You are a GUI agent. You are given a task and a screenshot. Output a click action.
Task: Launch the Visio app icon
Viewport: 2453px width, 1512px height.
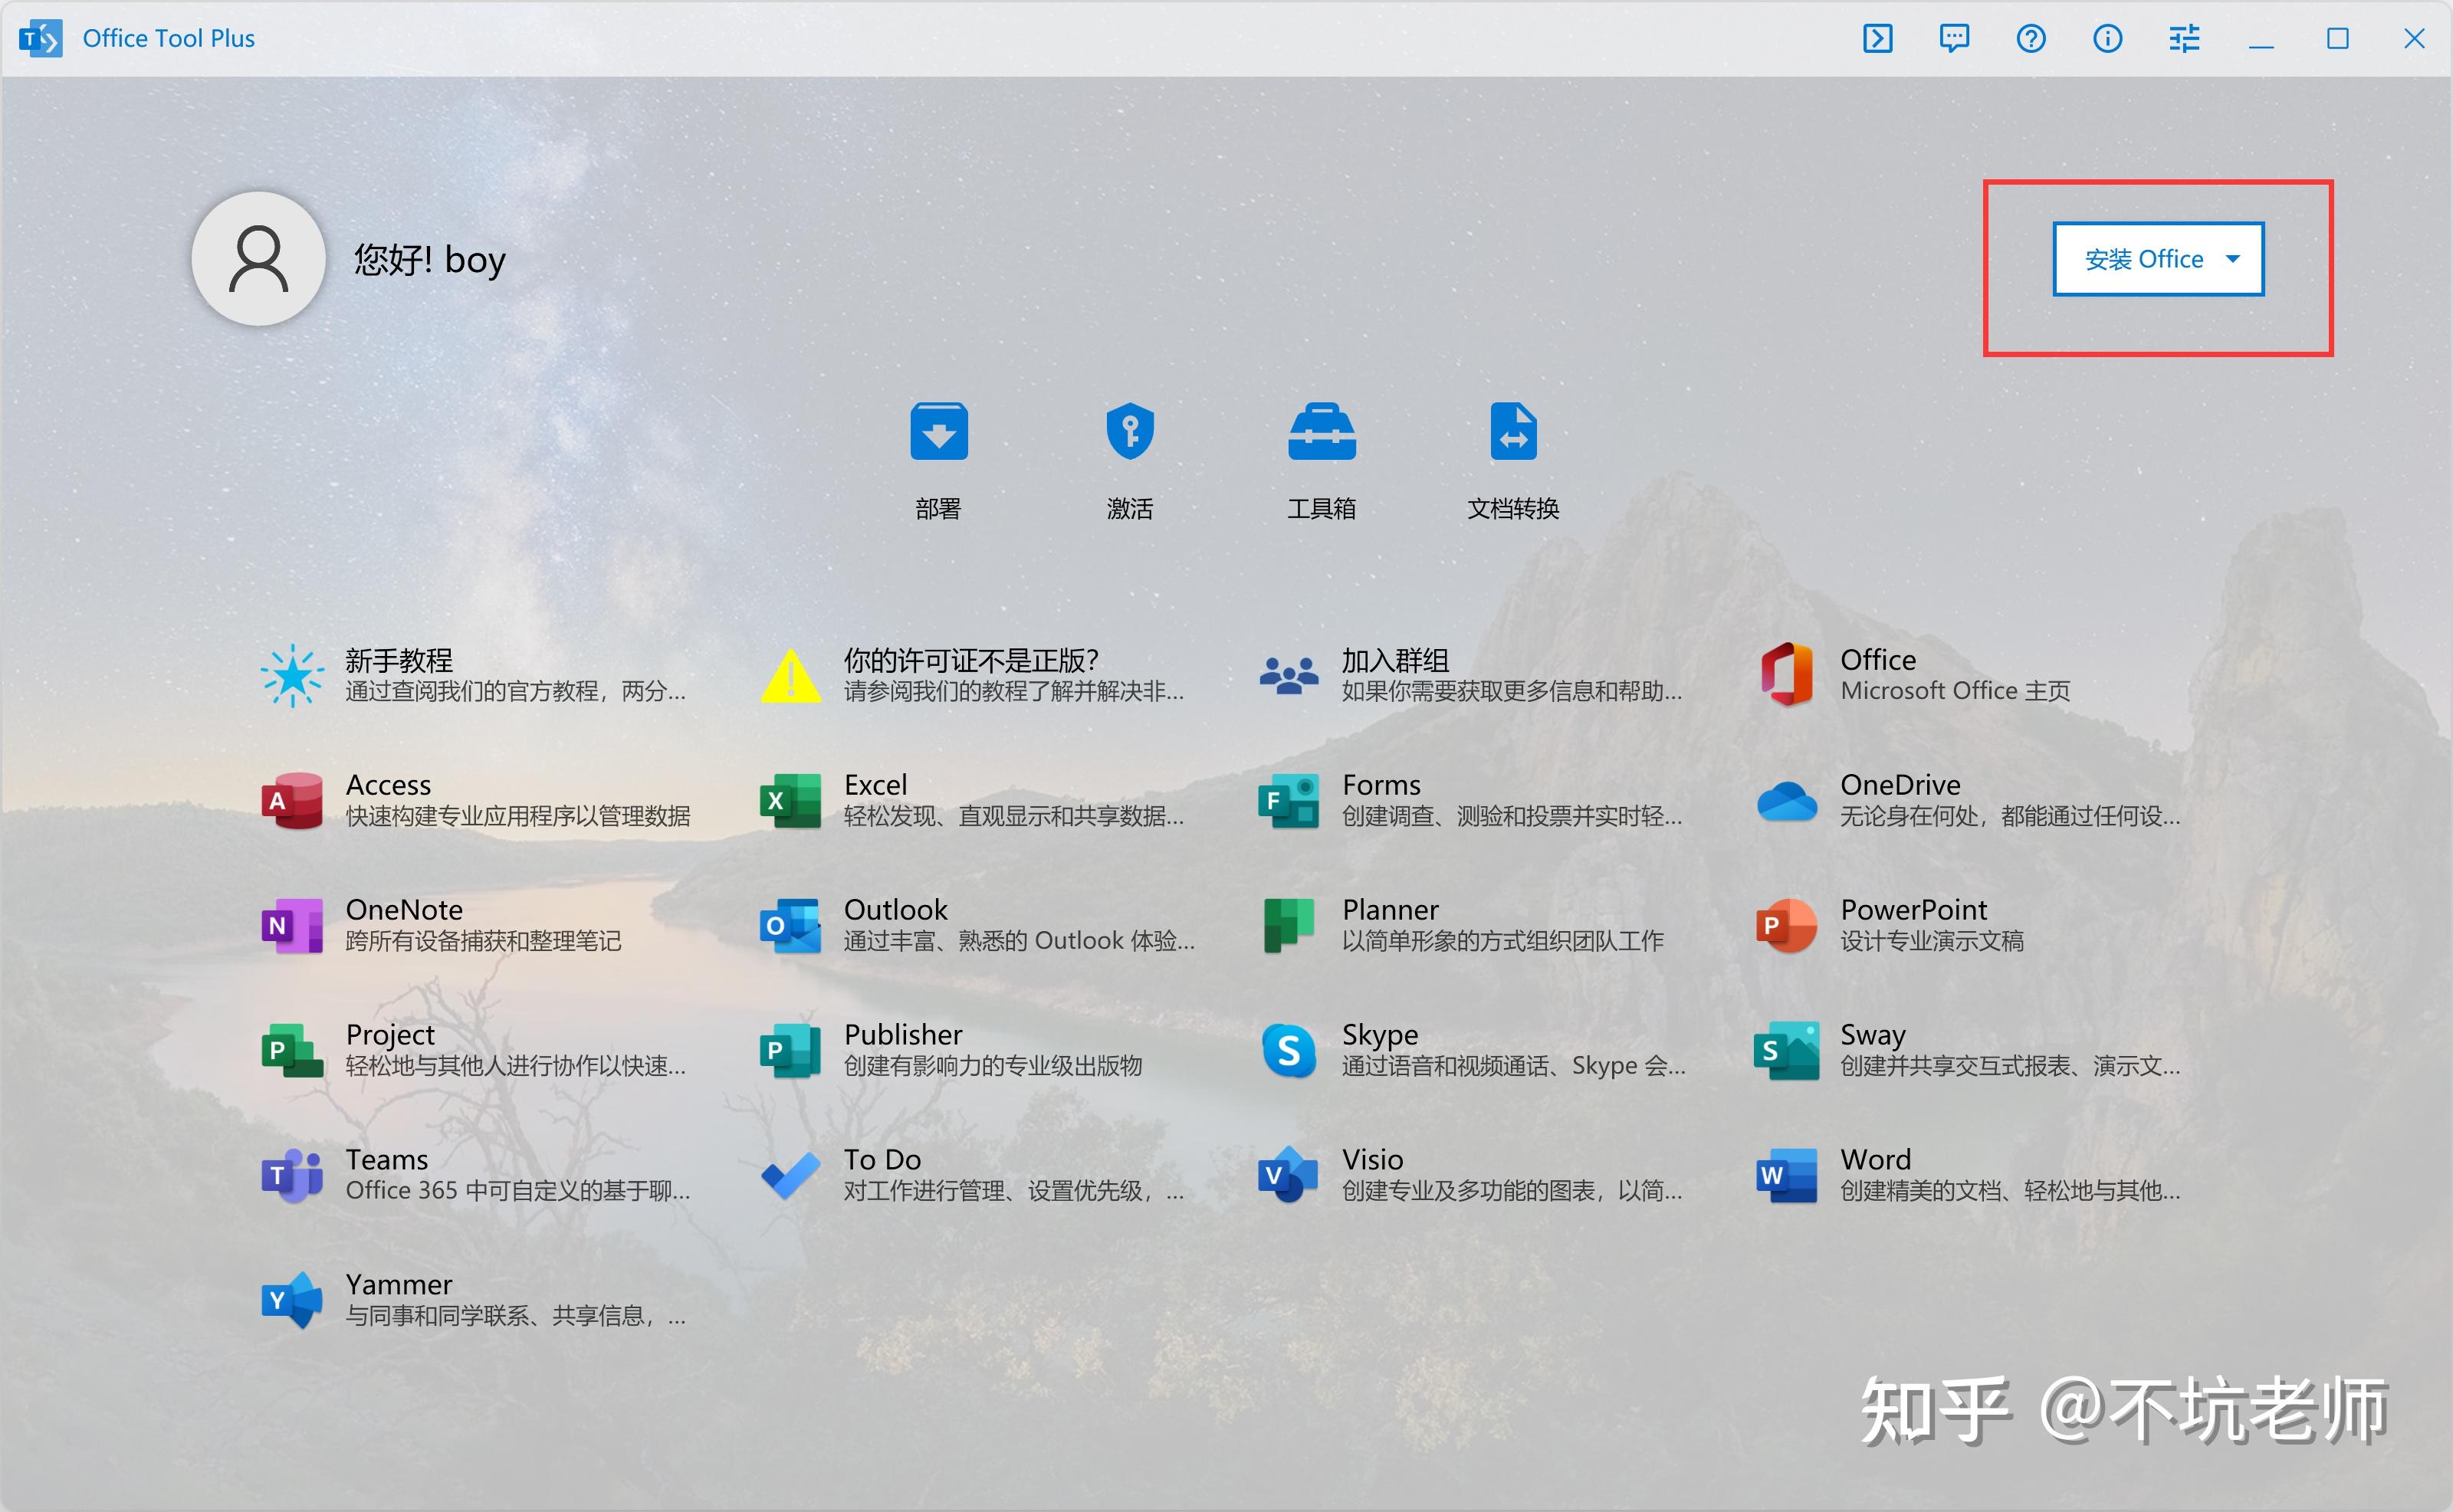(x=1289, y=1175)
